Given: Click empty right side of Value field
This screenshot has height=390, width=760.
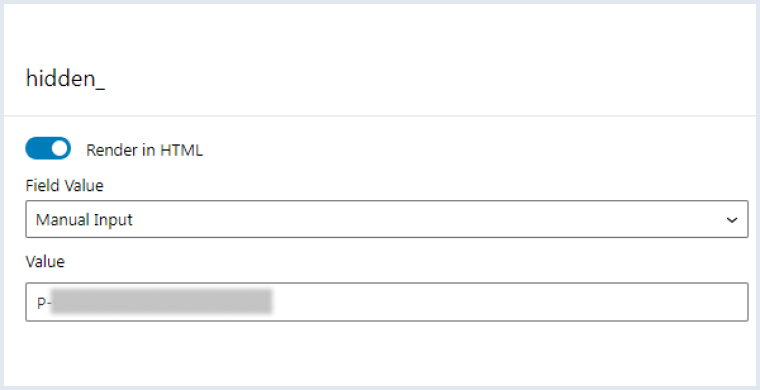Looking at the screenshot, I should point(509,302).
